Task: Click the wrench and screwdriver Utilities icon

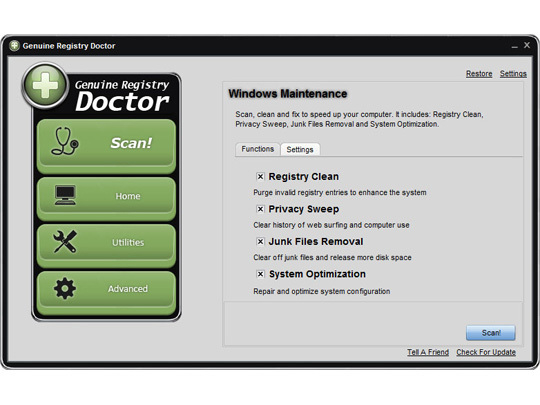Action: (65, 241)
